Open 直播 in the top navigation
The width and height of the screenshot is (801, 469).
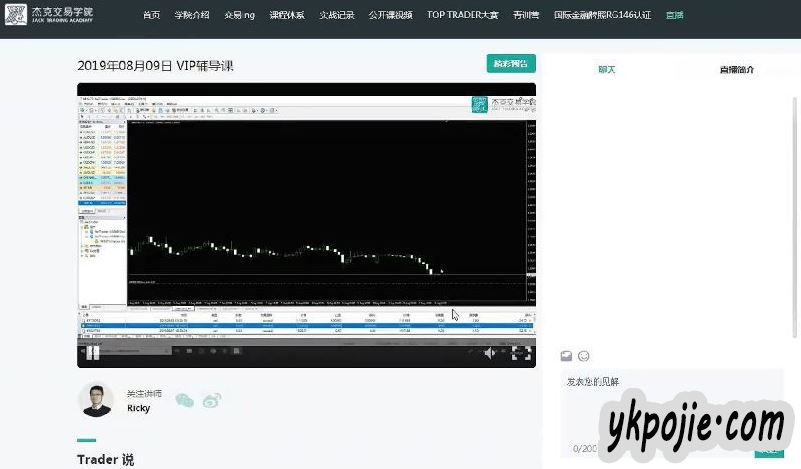click(675, 15)
